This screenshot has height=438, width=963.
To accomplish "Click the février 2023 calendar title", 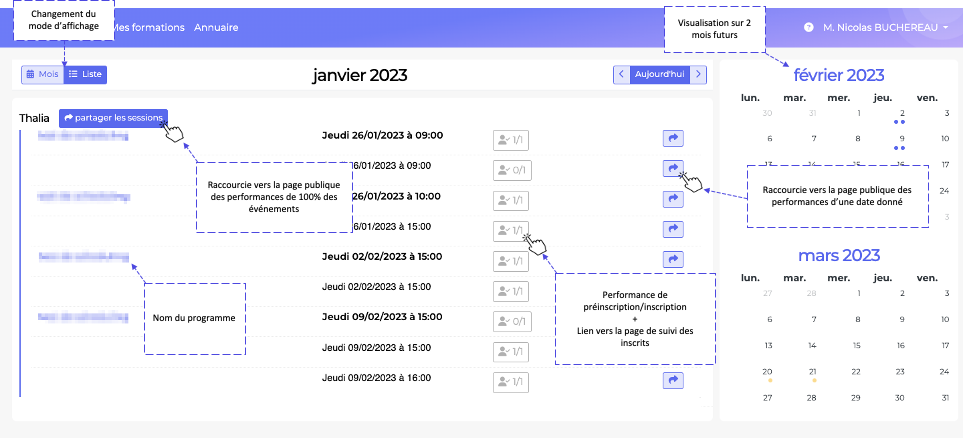I will click(838, 75).
